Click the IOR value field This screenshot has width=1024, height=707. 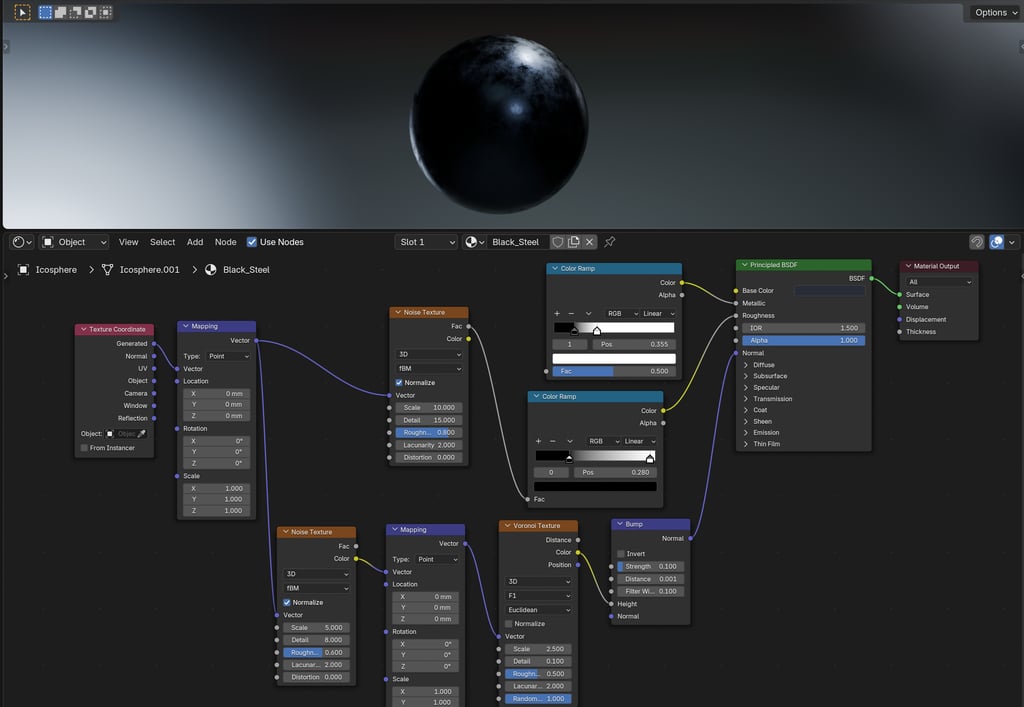click(x=803, y=328)
